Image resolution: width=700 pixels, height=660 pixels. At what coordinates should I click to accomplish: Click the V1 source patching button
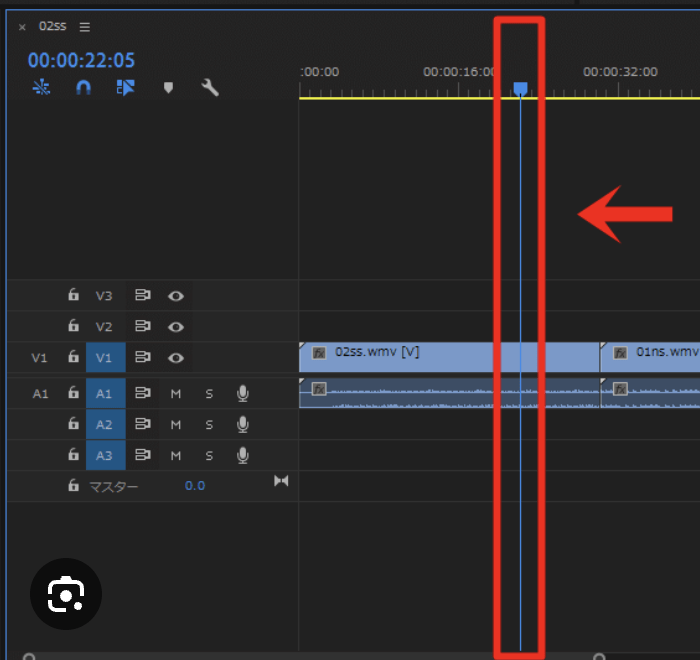(x=40, y=357)
